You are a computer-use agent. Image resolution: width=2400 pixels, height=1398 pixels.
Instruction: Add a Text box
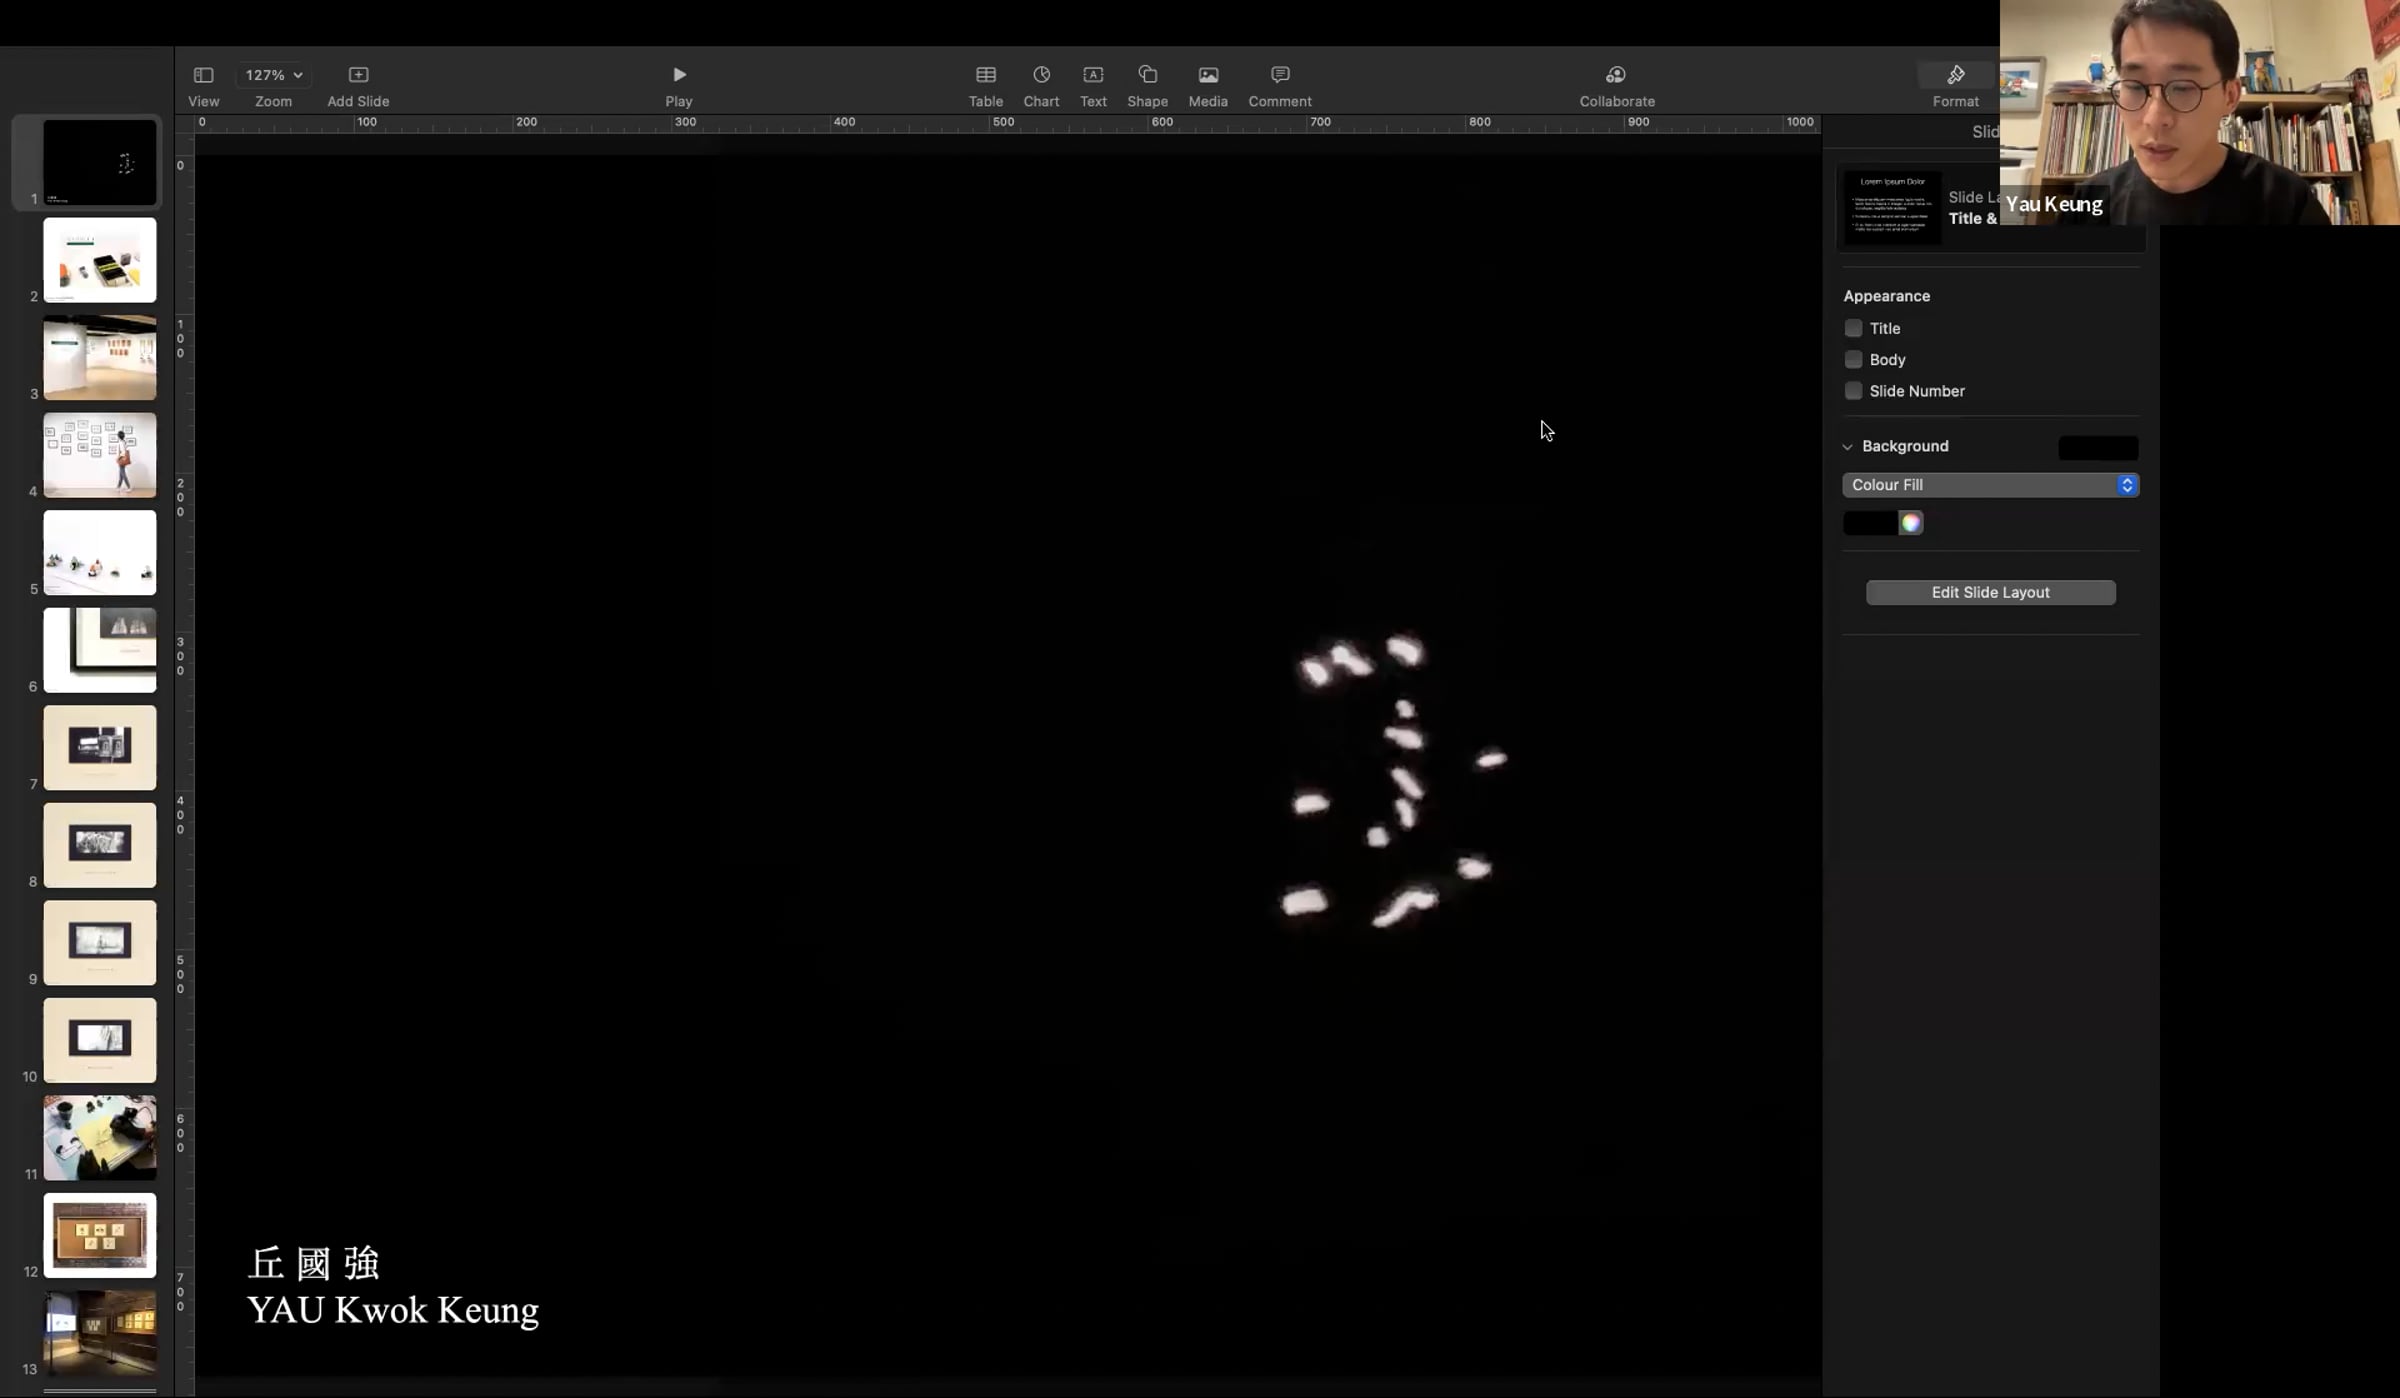tap(1093, 75)
